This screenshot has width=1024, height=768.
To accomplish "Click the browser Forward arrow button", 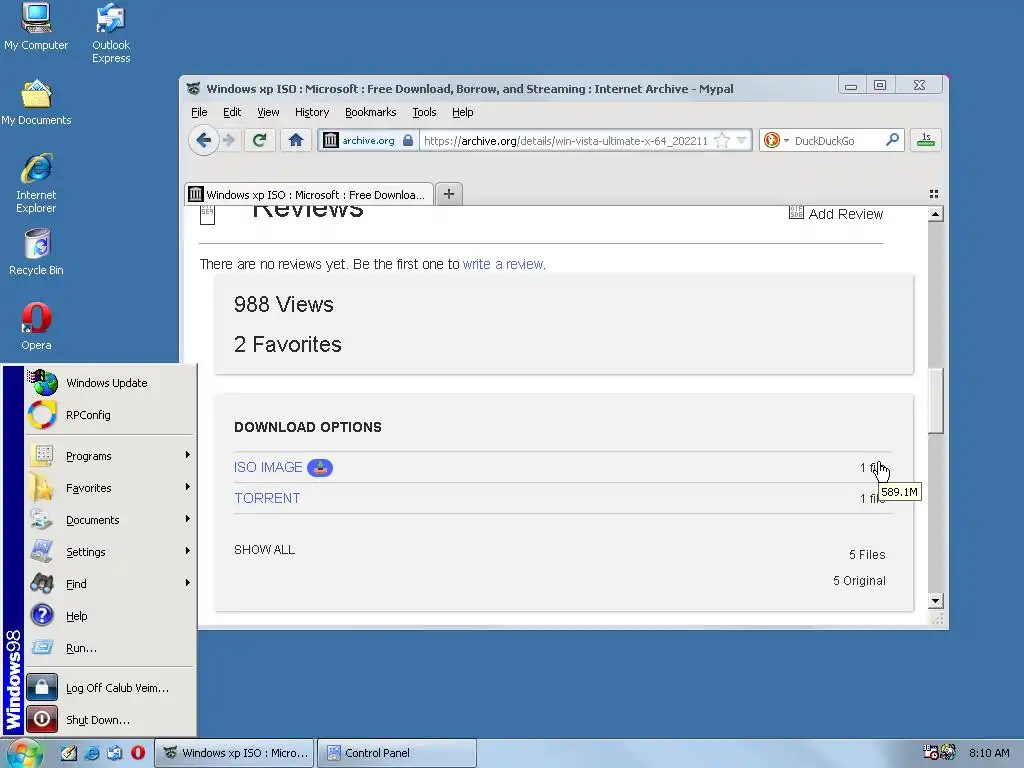I will click(229, 140).
